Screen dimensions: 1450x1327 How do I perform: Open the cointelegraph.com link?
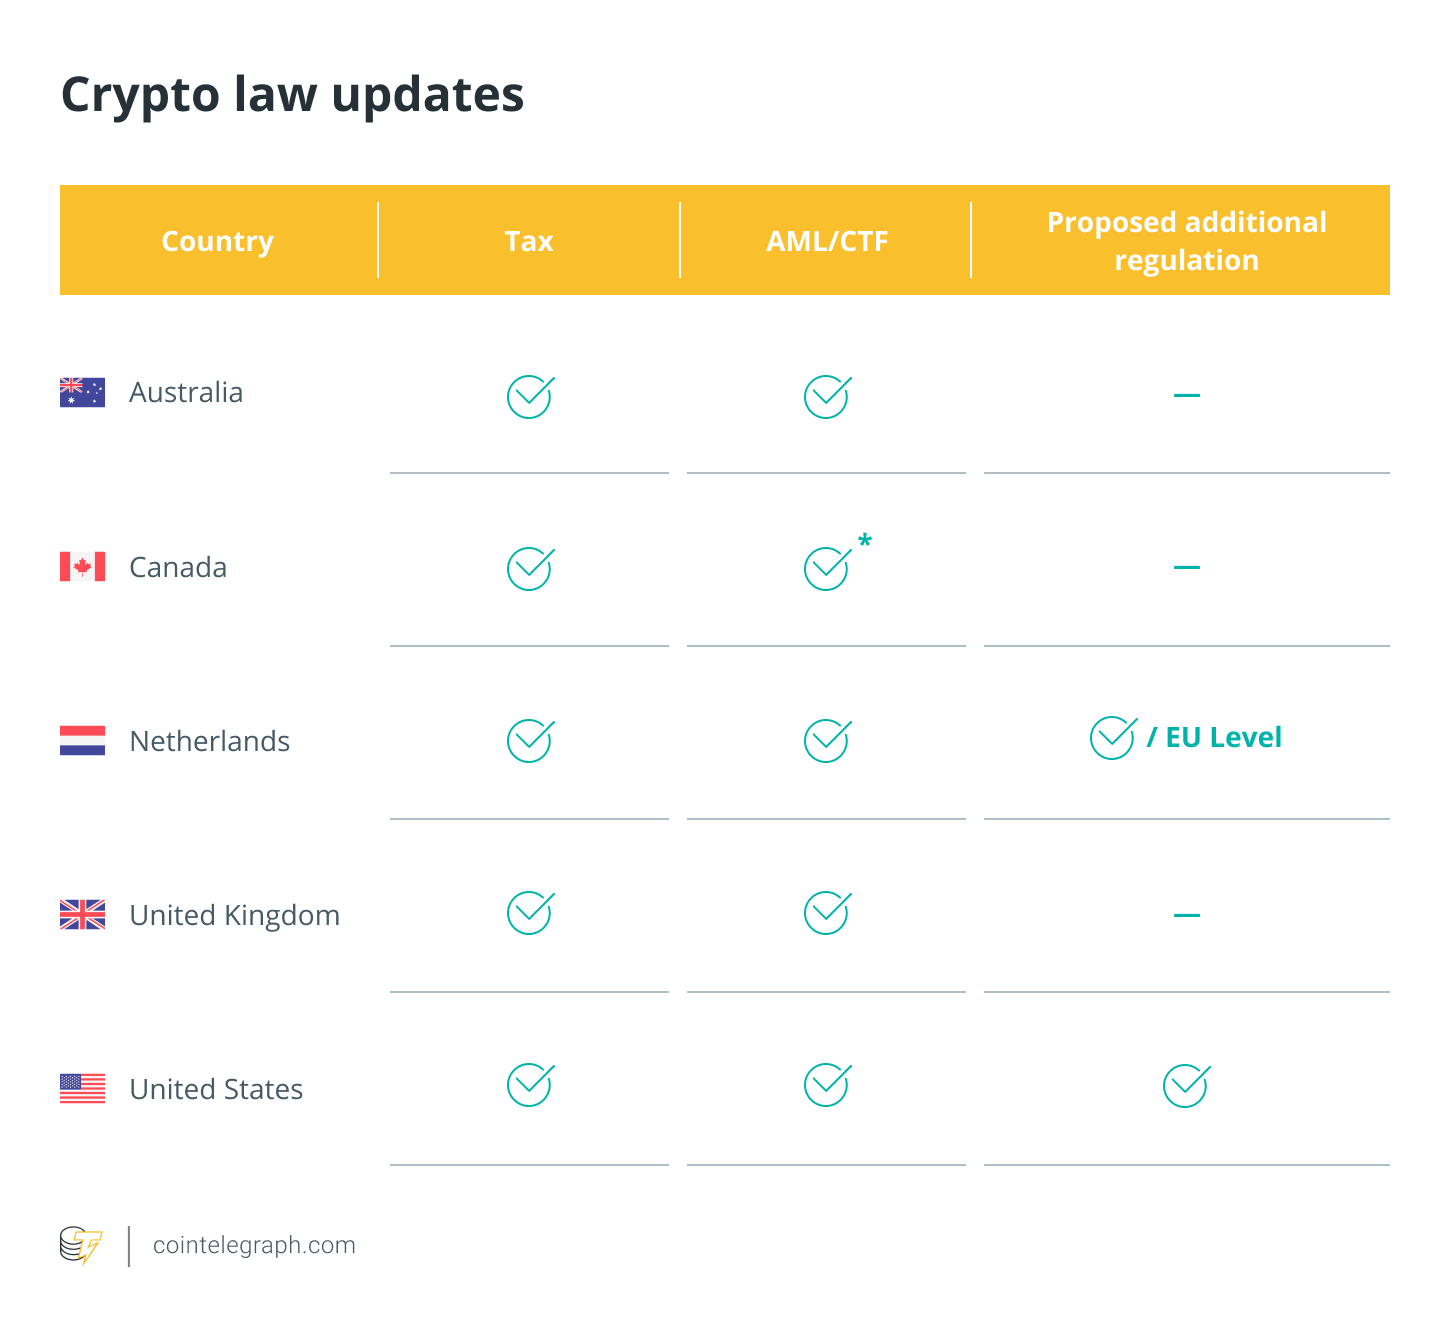[254, 1245]
